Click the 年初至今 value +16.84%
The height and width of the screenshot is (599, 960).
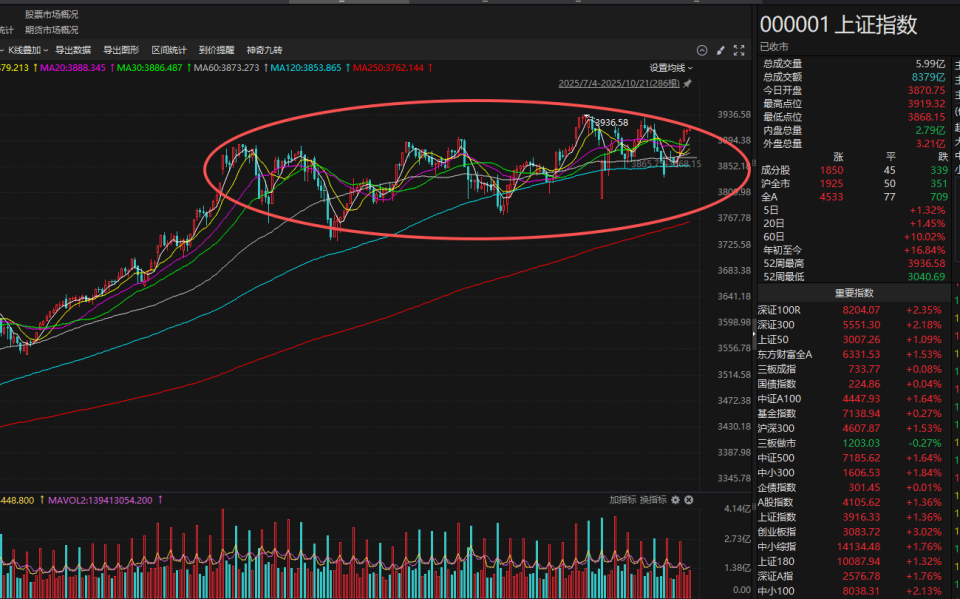[x=924, y=250]
